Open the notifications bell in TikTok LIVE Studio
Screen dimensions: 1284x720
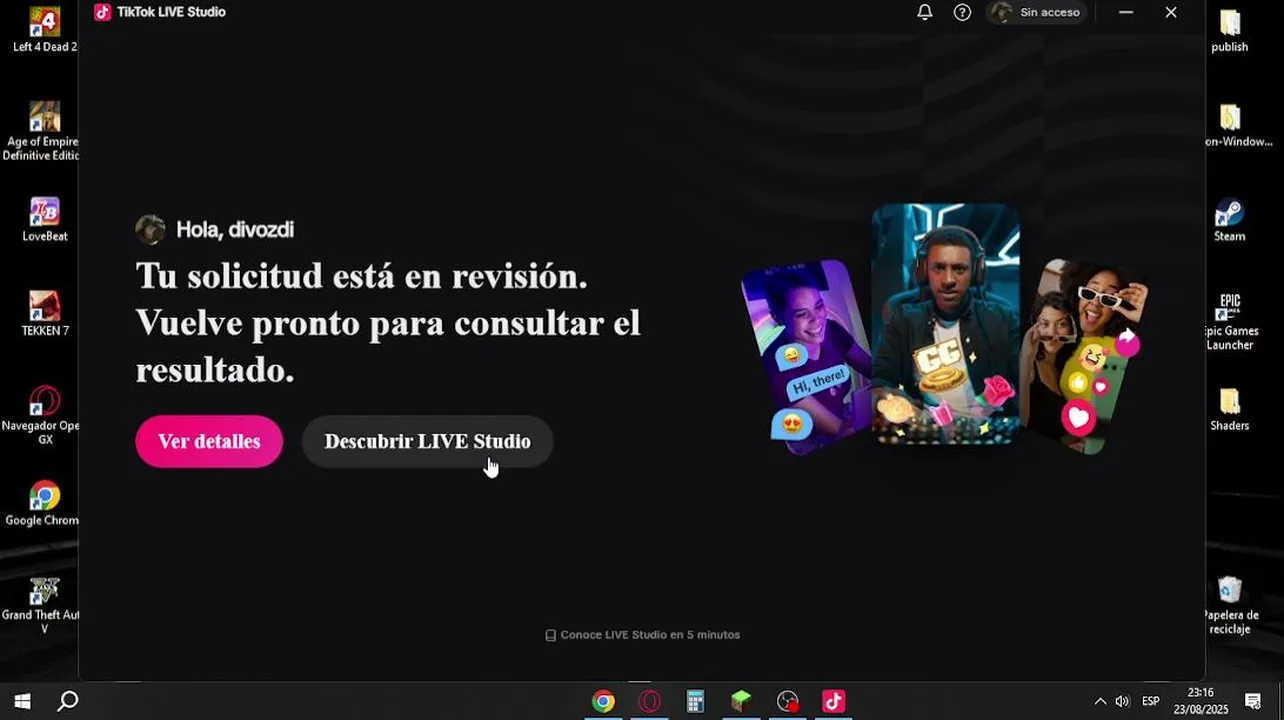coord(925,12)
